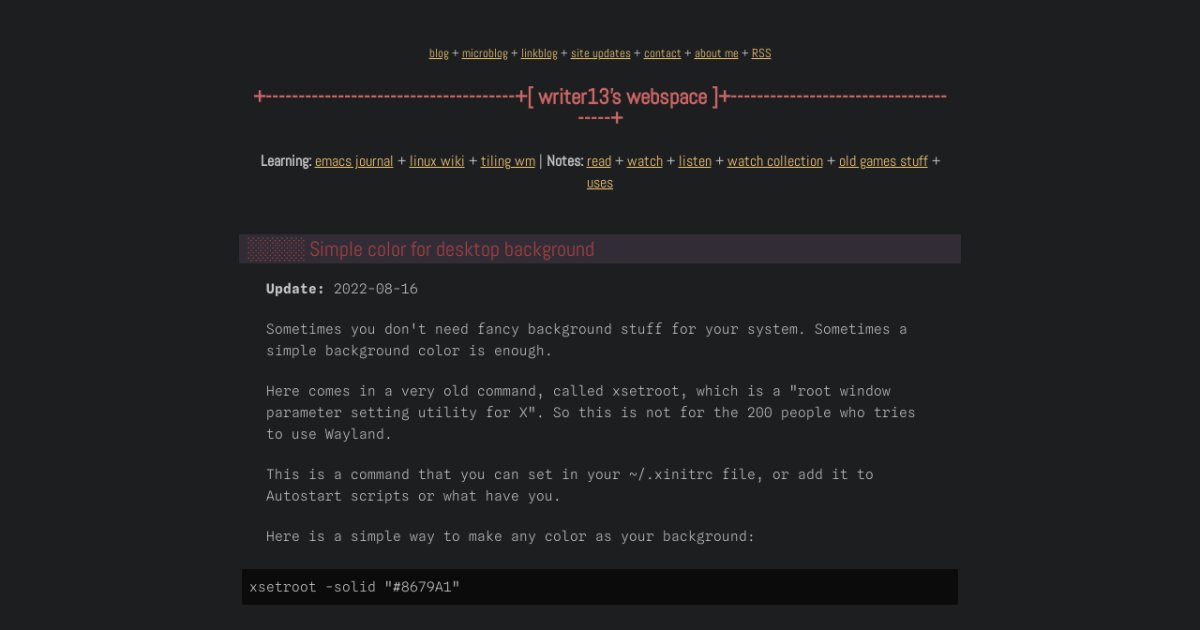The image size is (1200, 630).
Task: Click the contact link
Action: tap(662, 54)
